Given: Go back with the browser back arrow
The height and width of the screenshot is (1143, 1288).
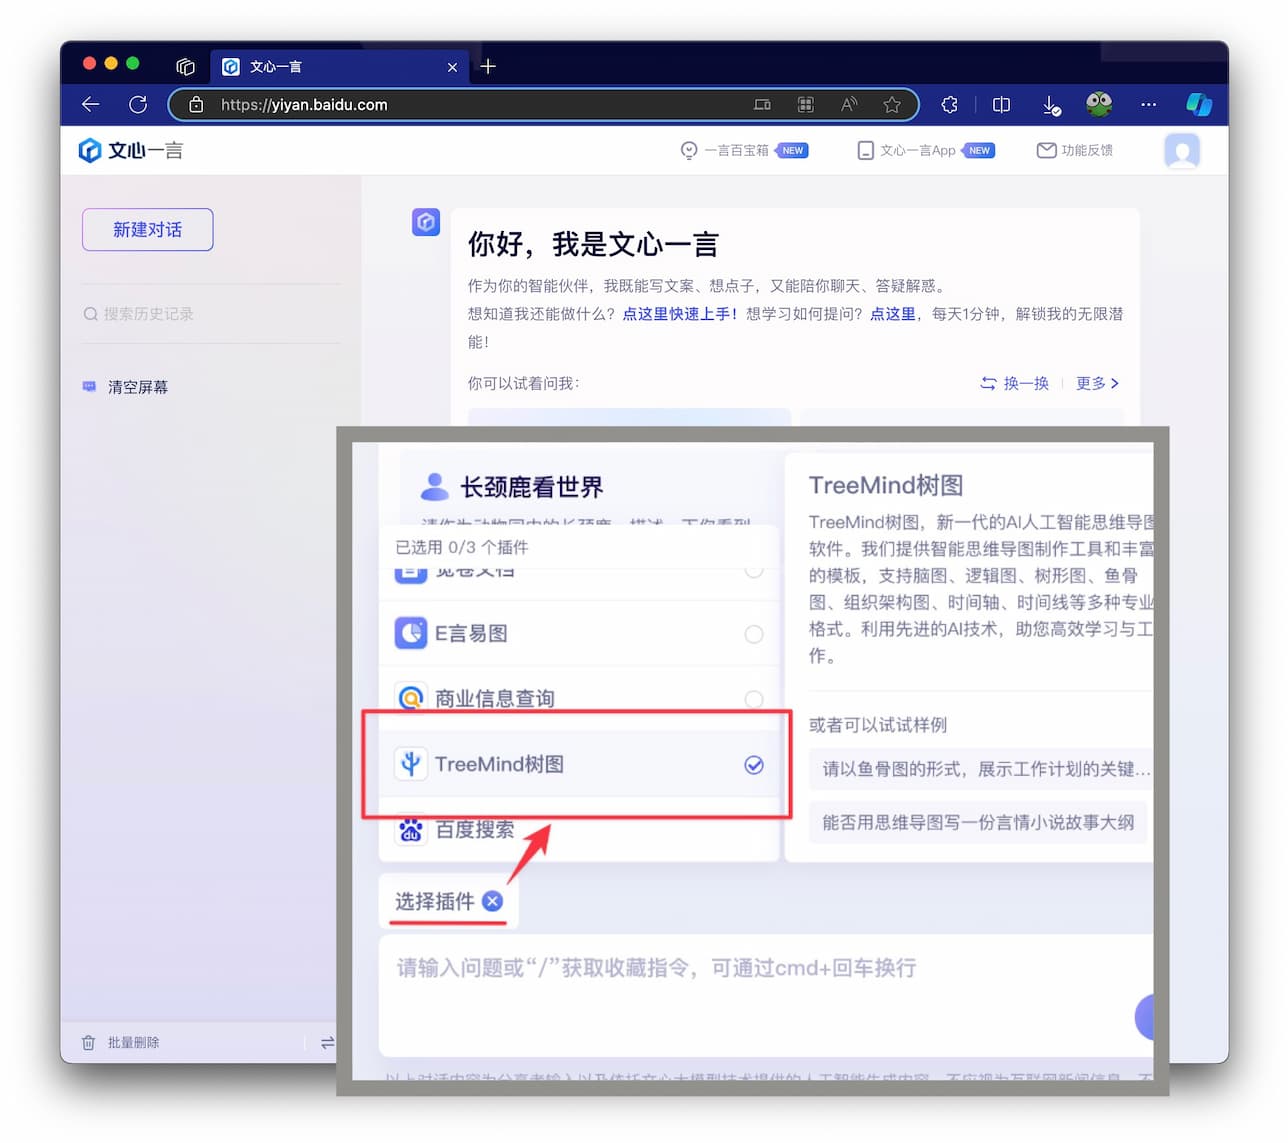Looking at the screenshot, I should coord(91,104).
